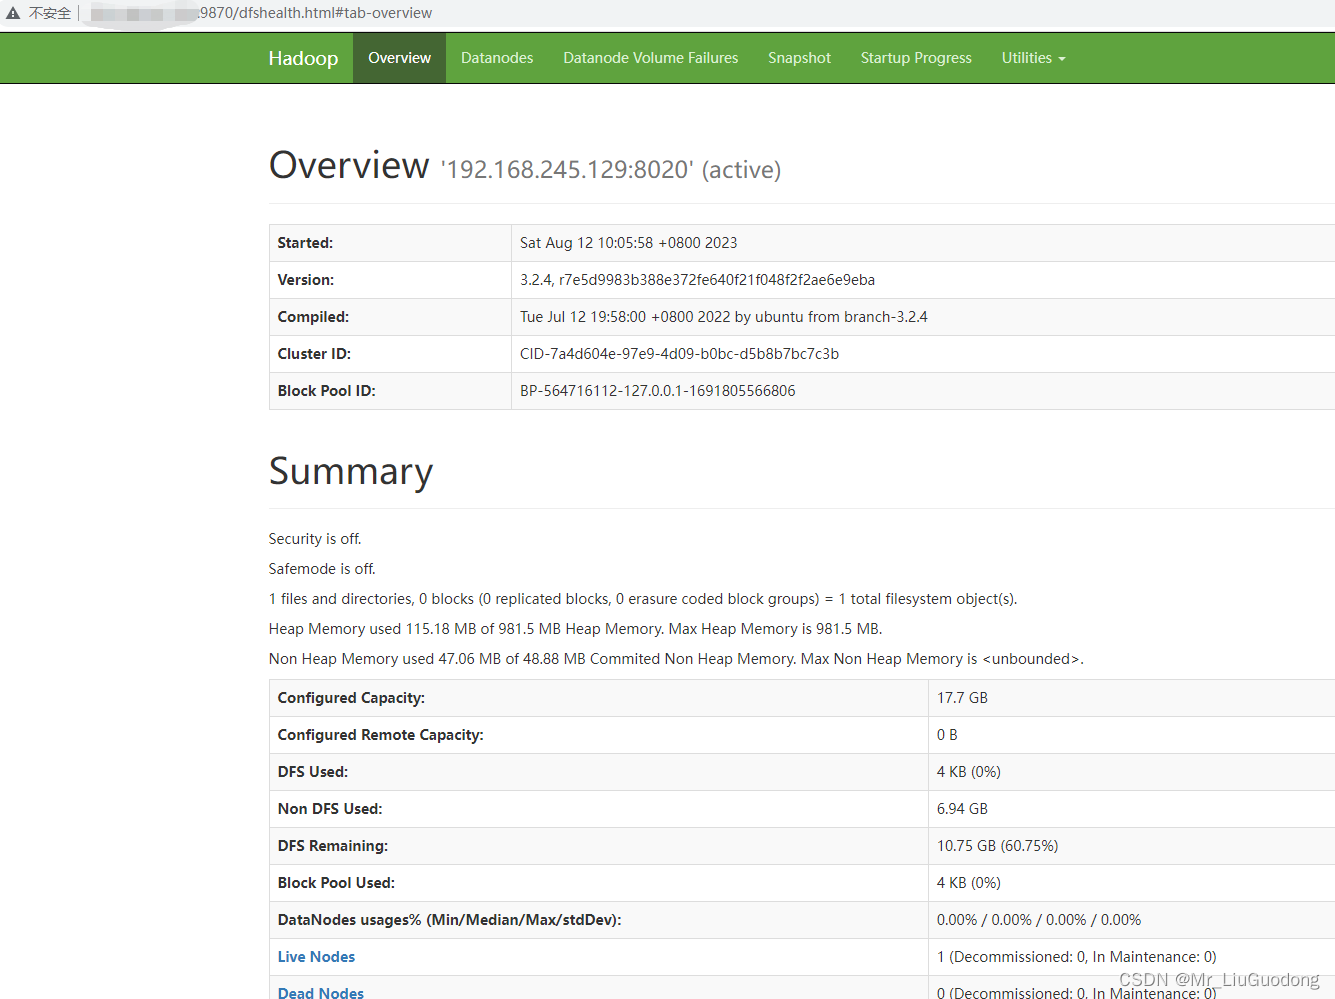Select the Cluster ID value
1335x999 pixels.
(x=679, y=354)
